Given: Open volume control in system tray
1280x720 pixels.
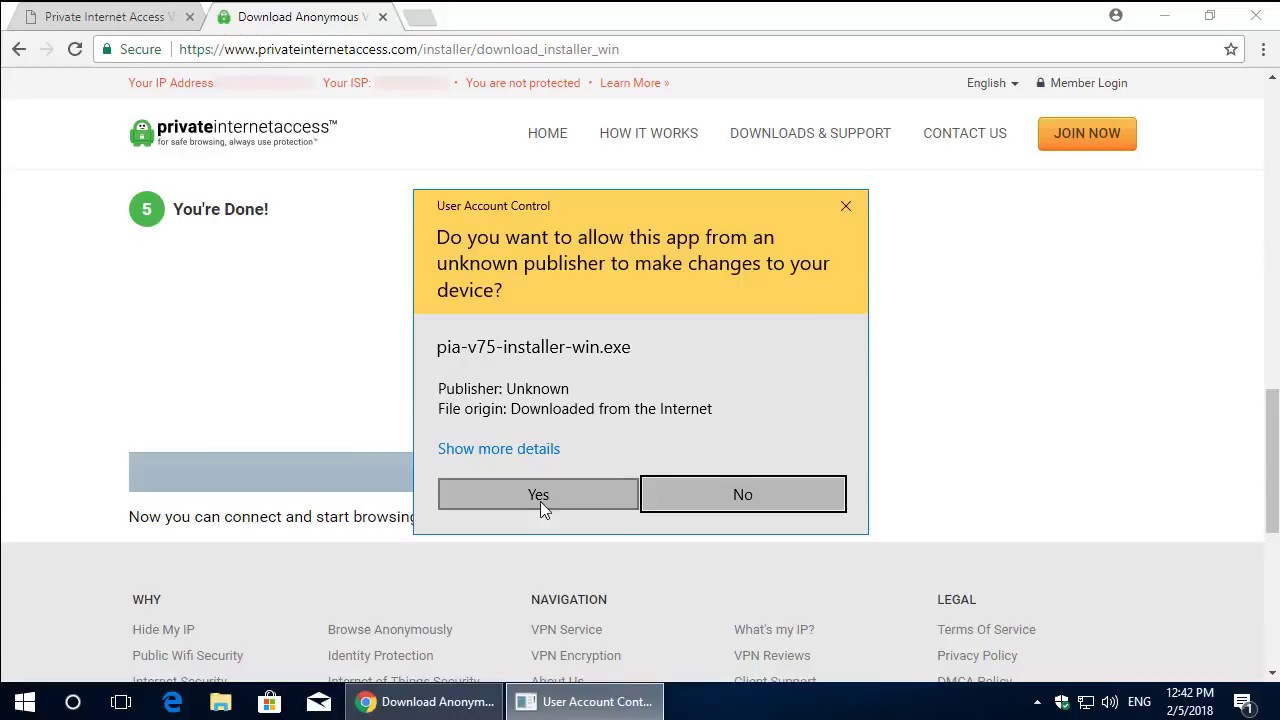Looking at the screenshot, I should pos(1110,702).
